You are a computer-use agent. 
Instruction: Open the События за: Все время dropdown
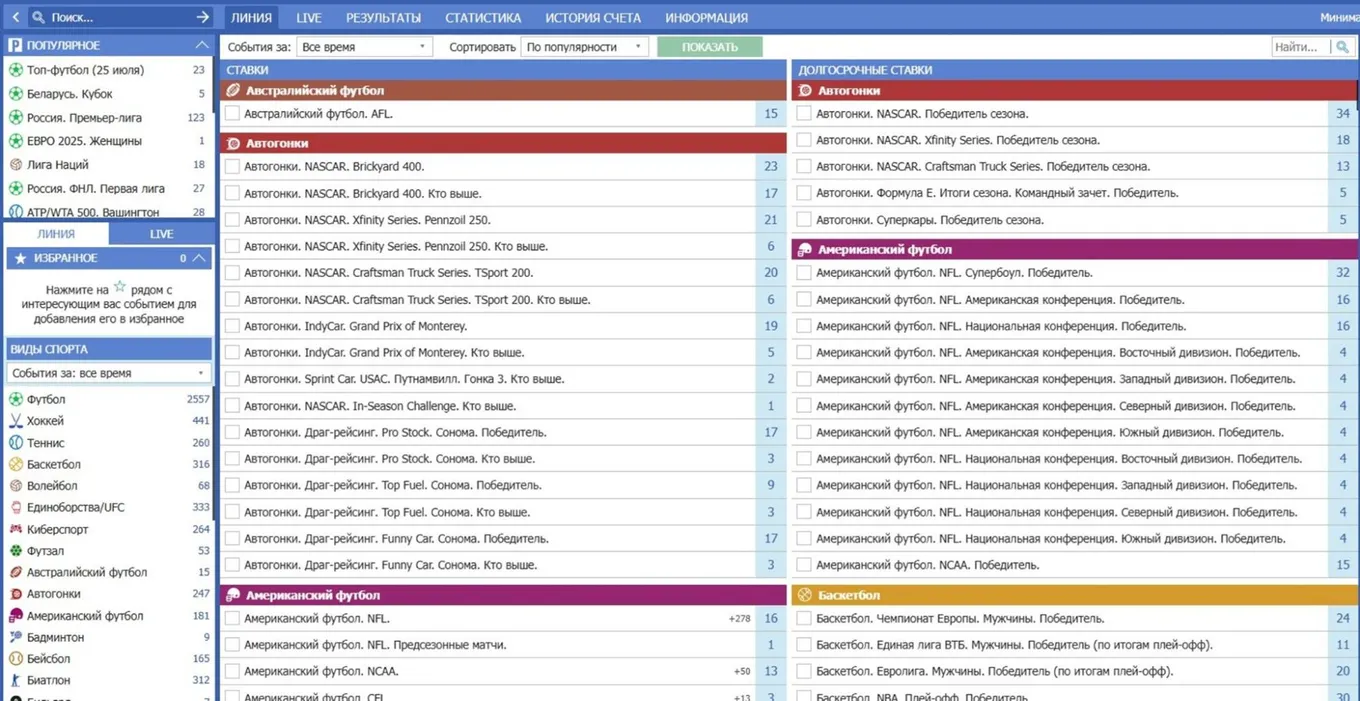(x=364, y=47)
